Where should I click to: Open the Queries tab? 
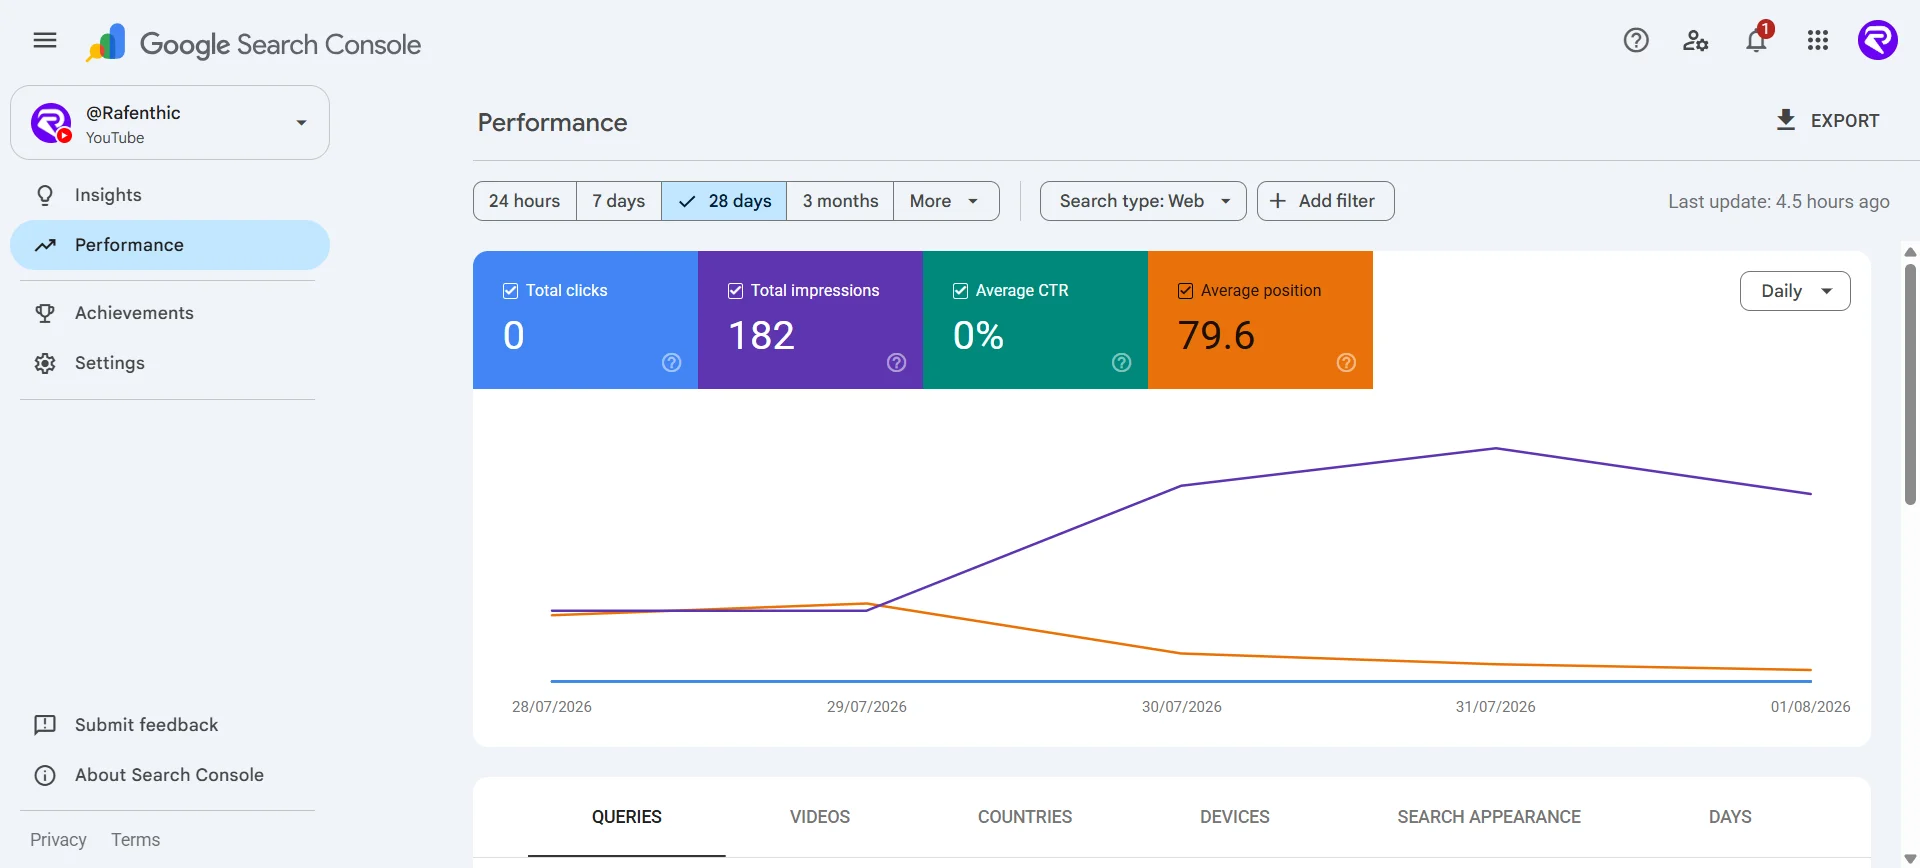coord(627,817)
